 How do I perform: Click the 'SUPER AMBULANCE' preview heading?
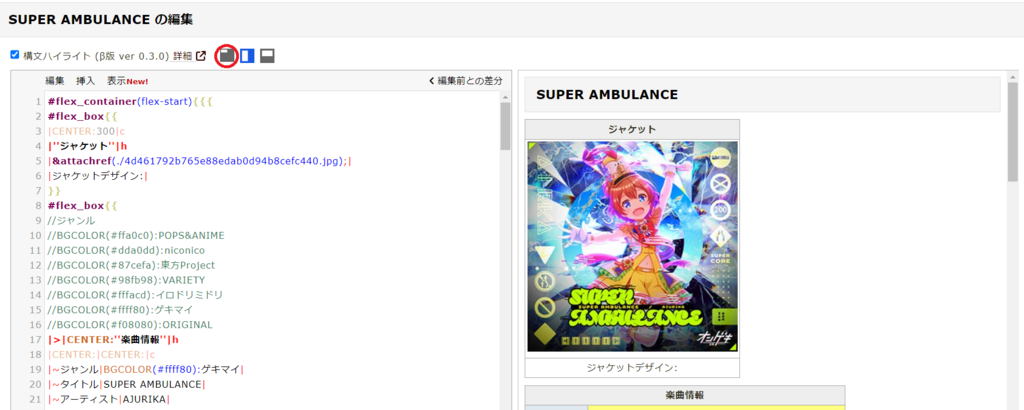coord(607,95)
